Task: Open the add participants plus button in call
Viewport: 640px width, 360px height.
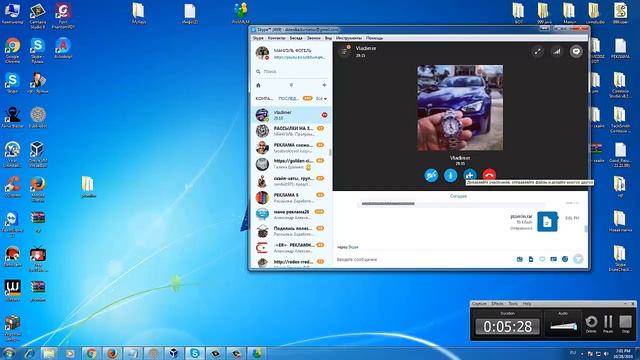Action: (x=470, y=175)
